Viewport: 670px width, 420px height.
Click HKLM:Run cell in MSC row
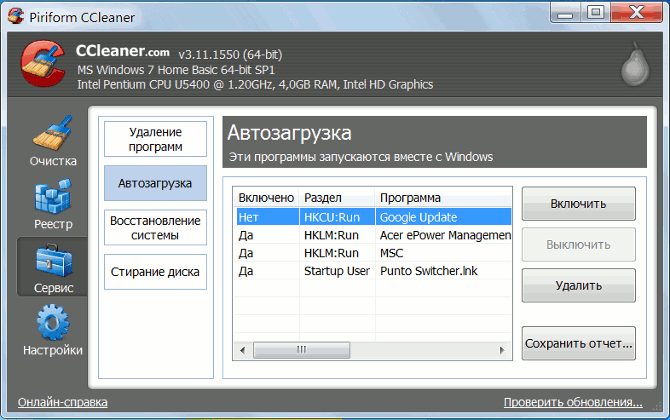coord(337,253)
